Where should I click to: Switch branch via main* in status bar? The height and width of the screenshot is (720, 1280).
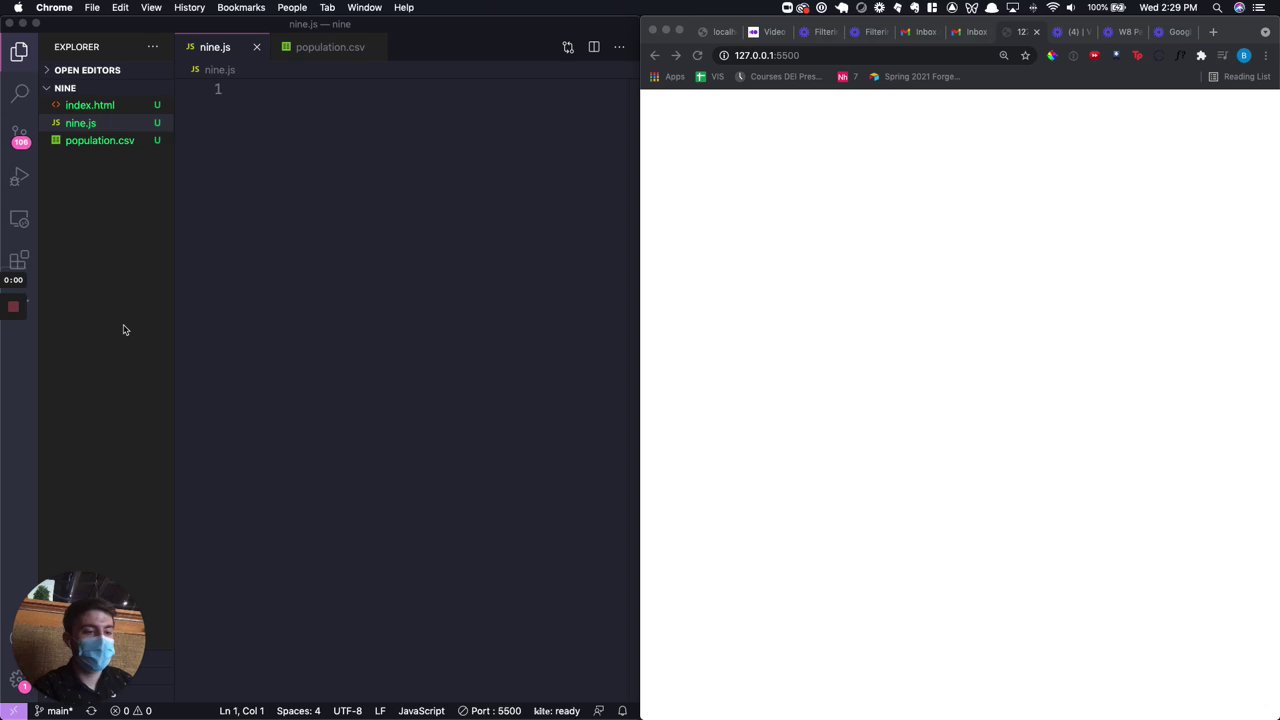click(54, 711)
